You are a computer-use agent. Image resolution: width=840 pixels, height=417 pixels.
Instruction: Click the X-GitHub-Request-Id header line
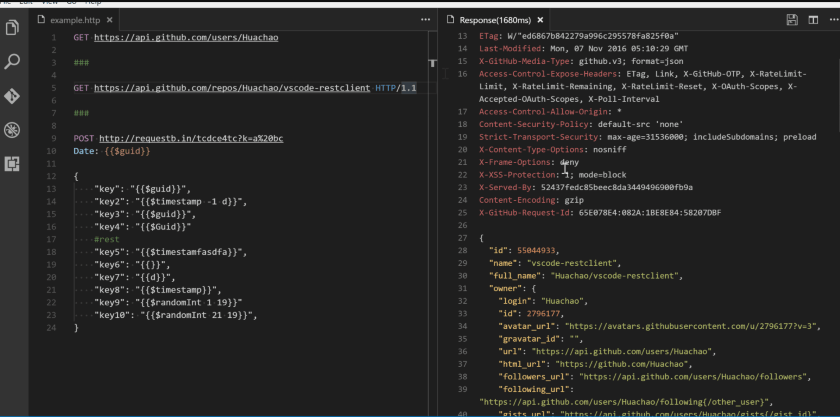tap(600, 213)
